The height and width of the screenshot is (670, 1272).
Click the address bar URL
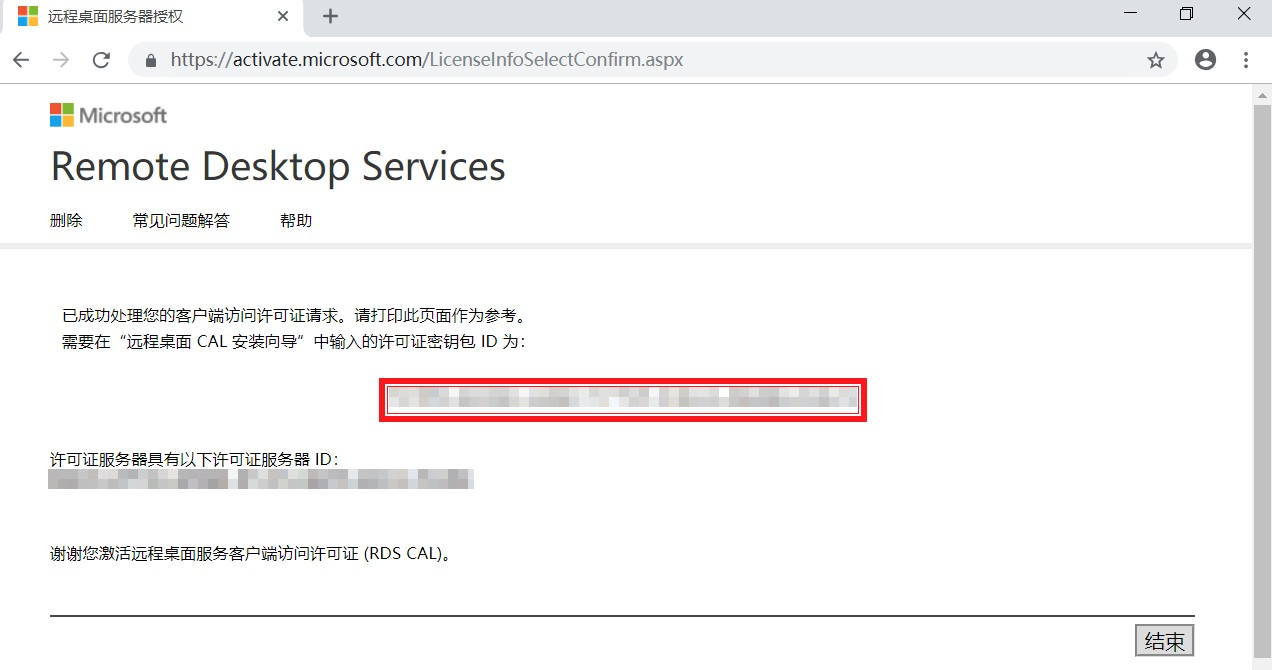coord(427,60)
